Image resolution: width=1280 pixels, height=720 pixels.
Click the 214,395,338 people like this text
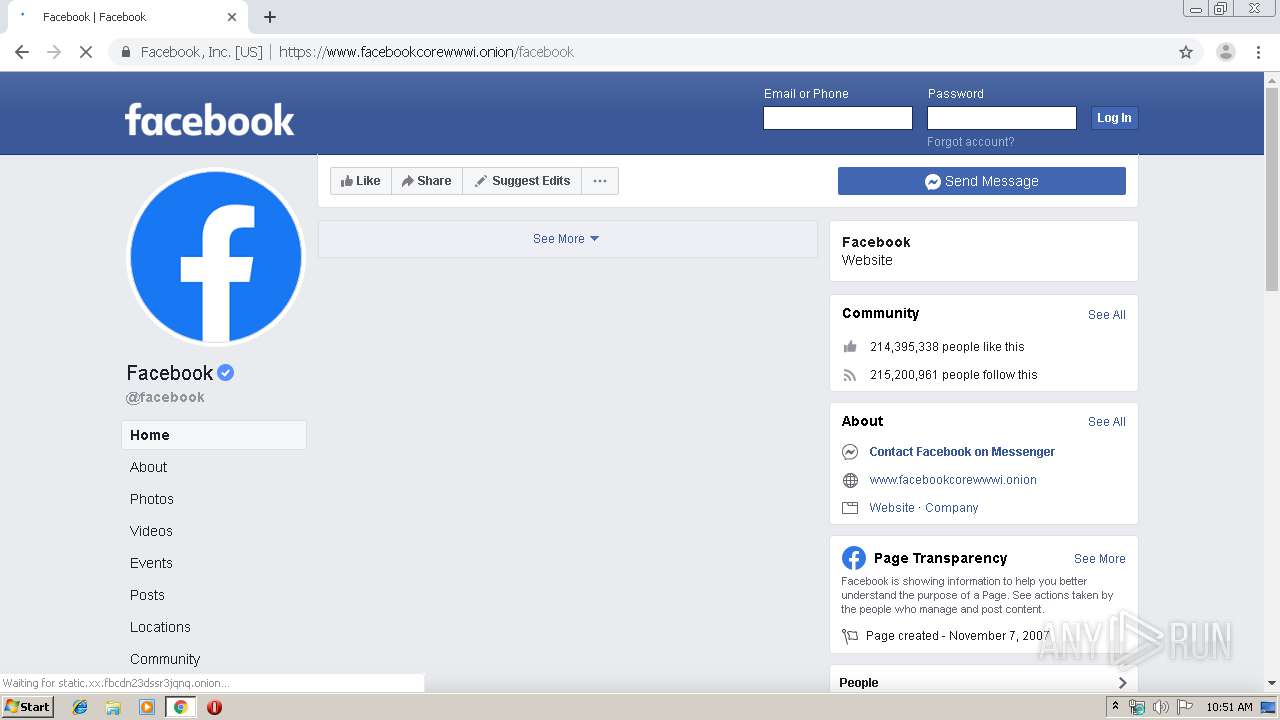947,347
